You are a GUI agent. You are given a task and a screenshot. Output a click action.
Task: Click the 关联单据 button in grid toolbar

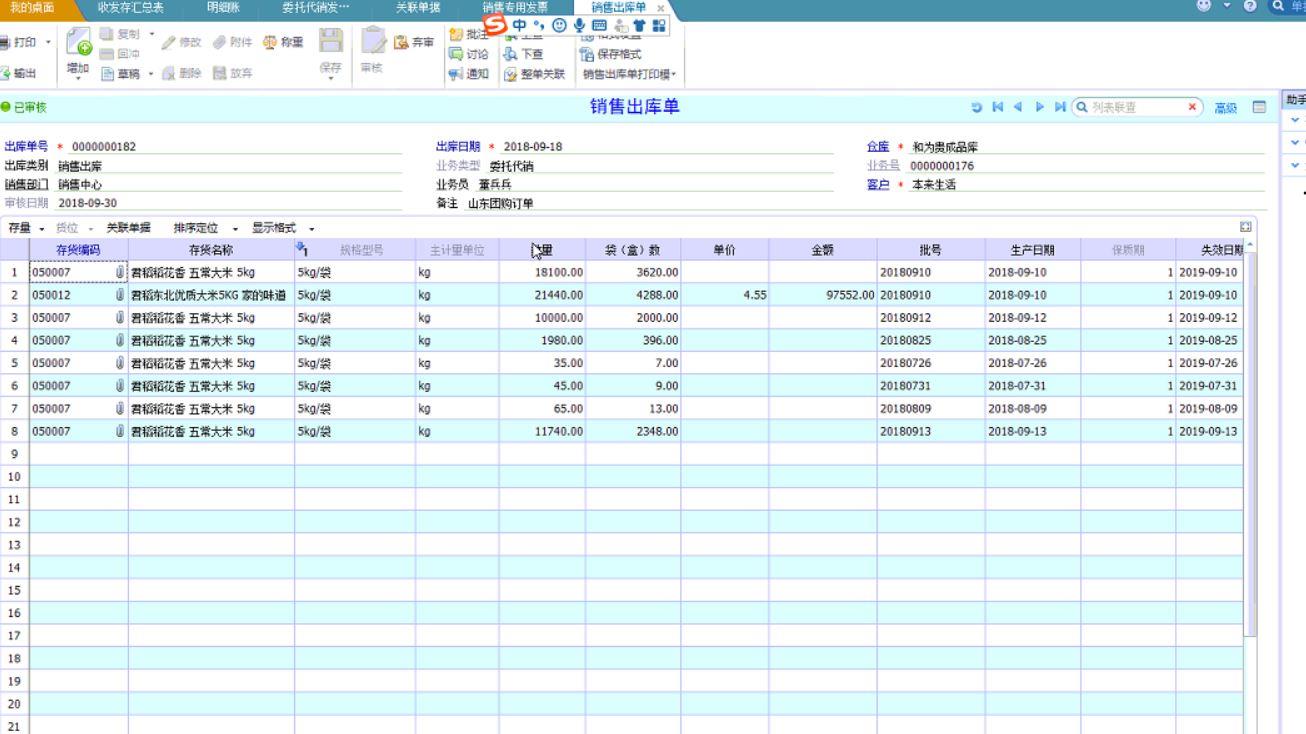pyautogui.click(x=129, y=228)
